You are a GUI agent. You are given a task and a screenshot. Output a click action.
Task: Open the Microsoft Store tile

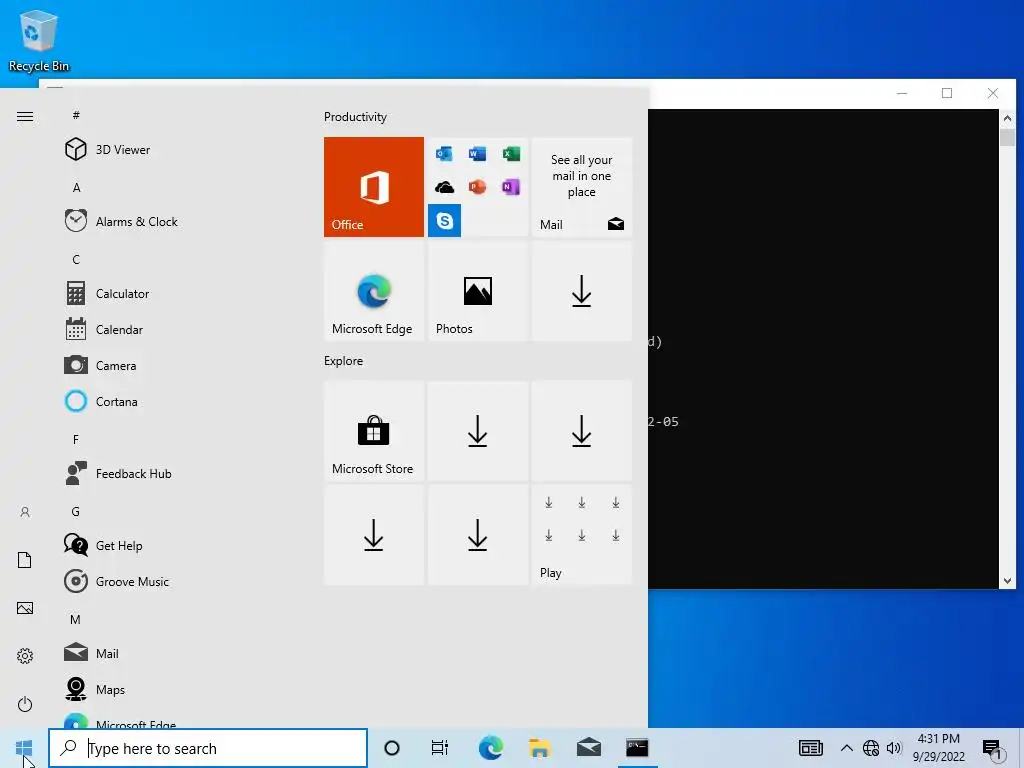click(374, 431)
